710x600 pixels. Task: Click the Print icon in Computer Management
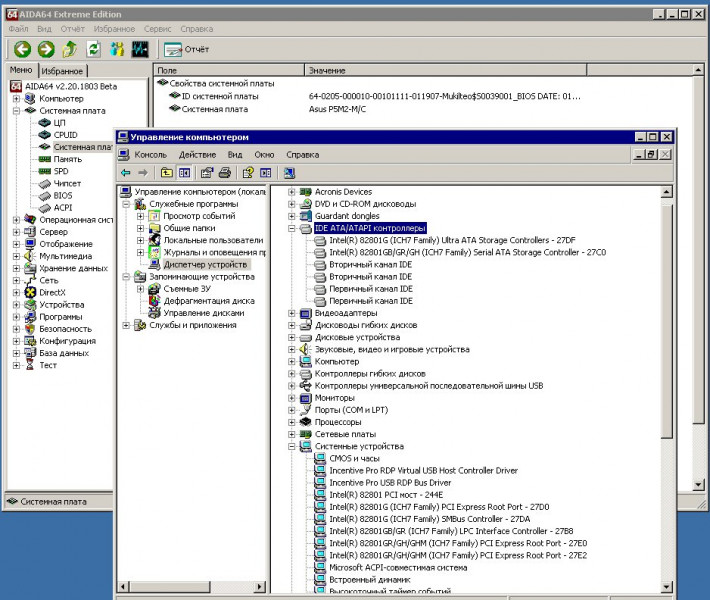point(225,173)
